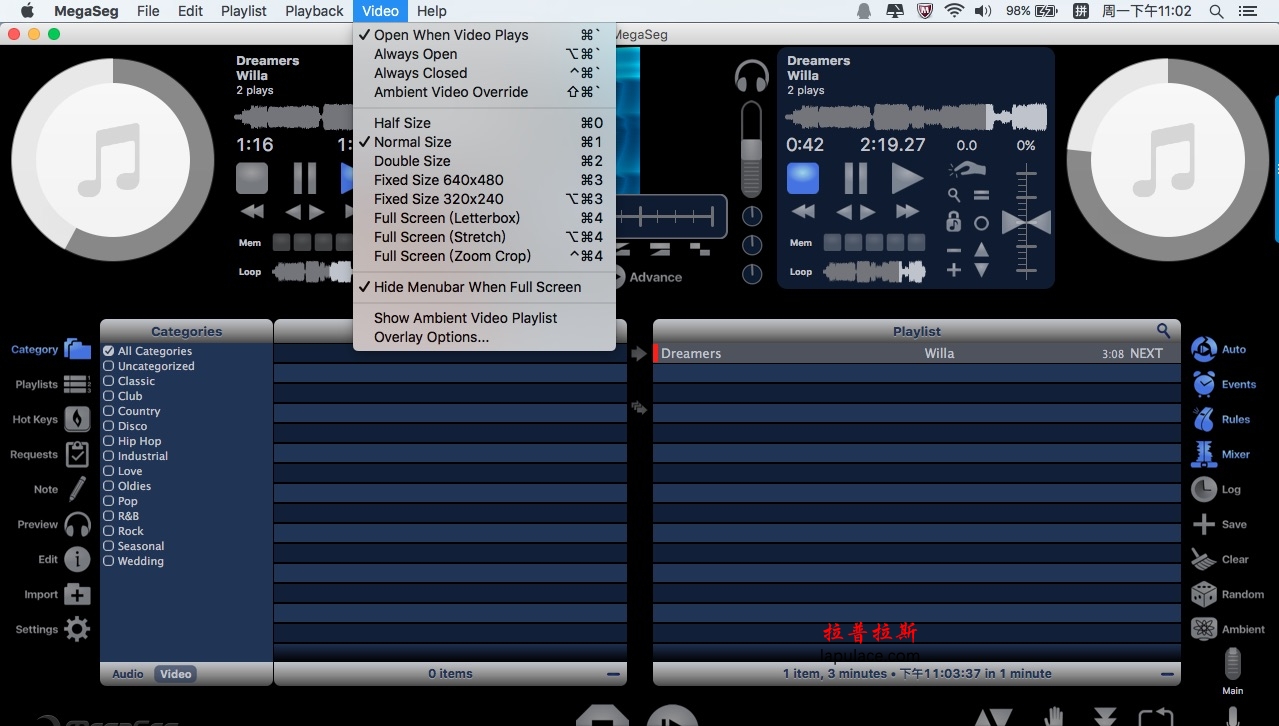1279x726 pixels.
Task: Select the Club category
Action: (123, 396)
